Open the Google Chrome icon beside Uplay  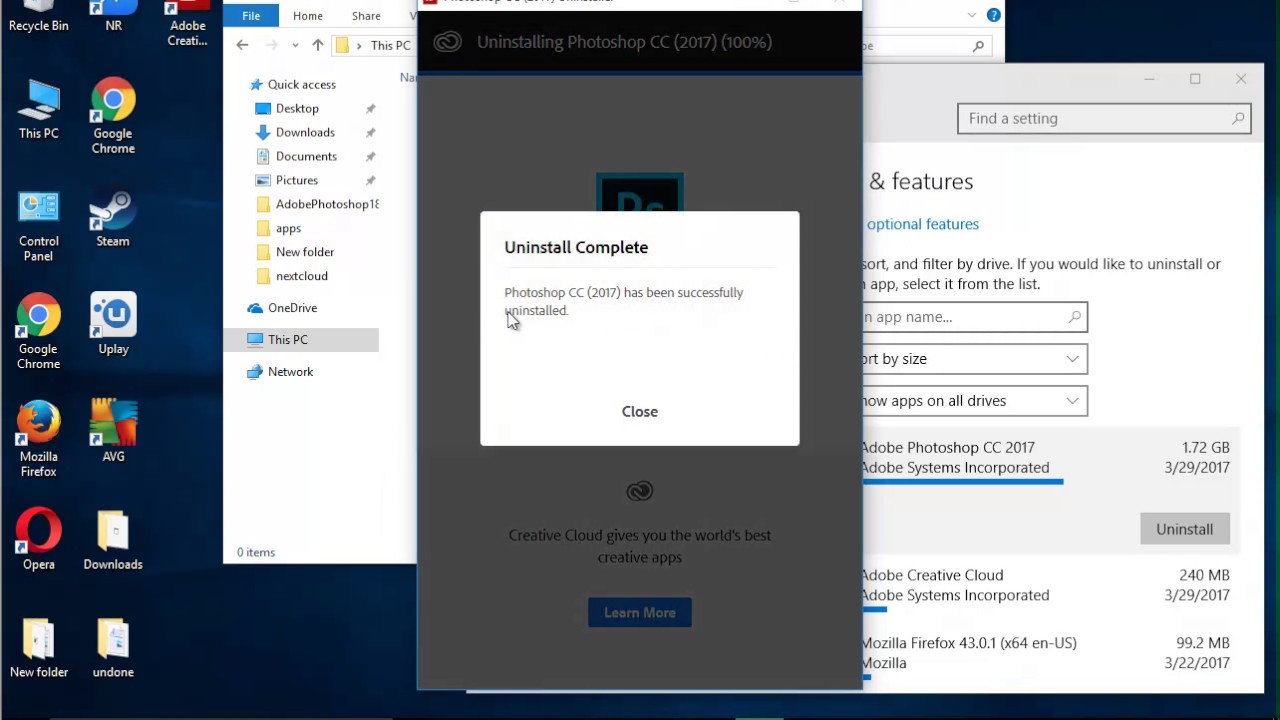(x=39, y=332)
